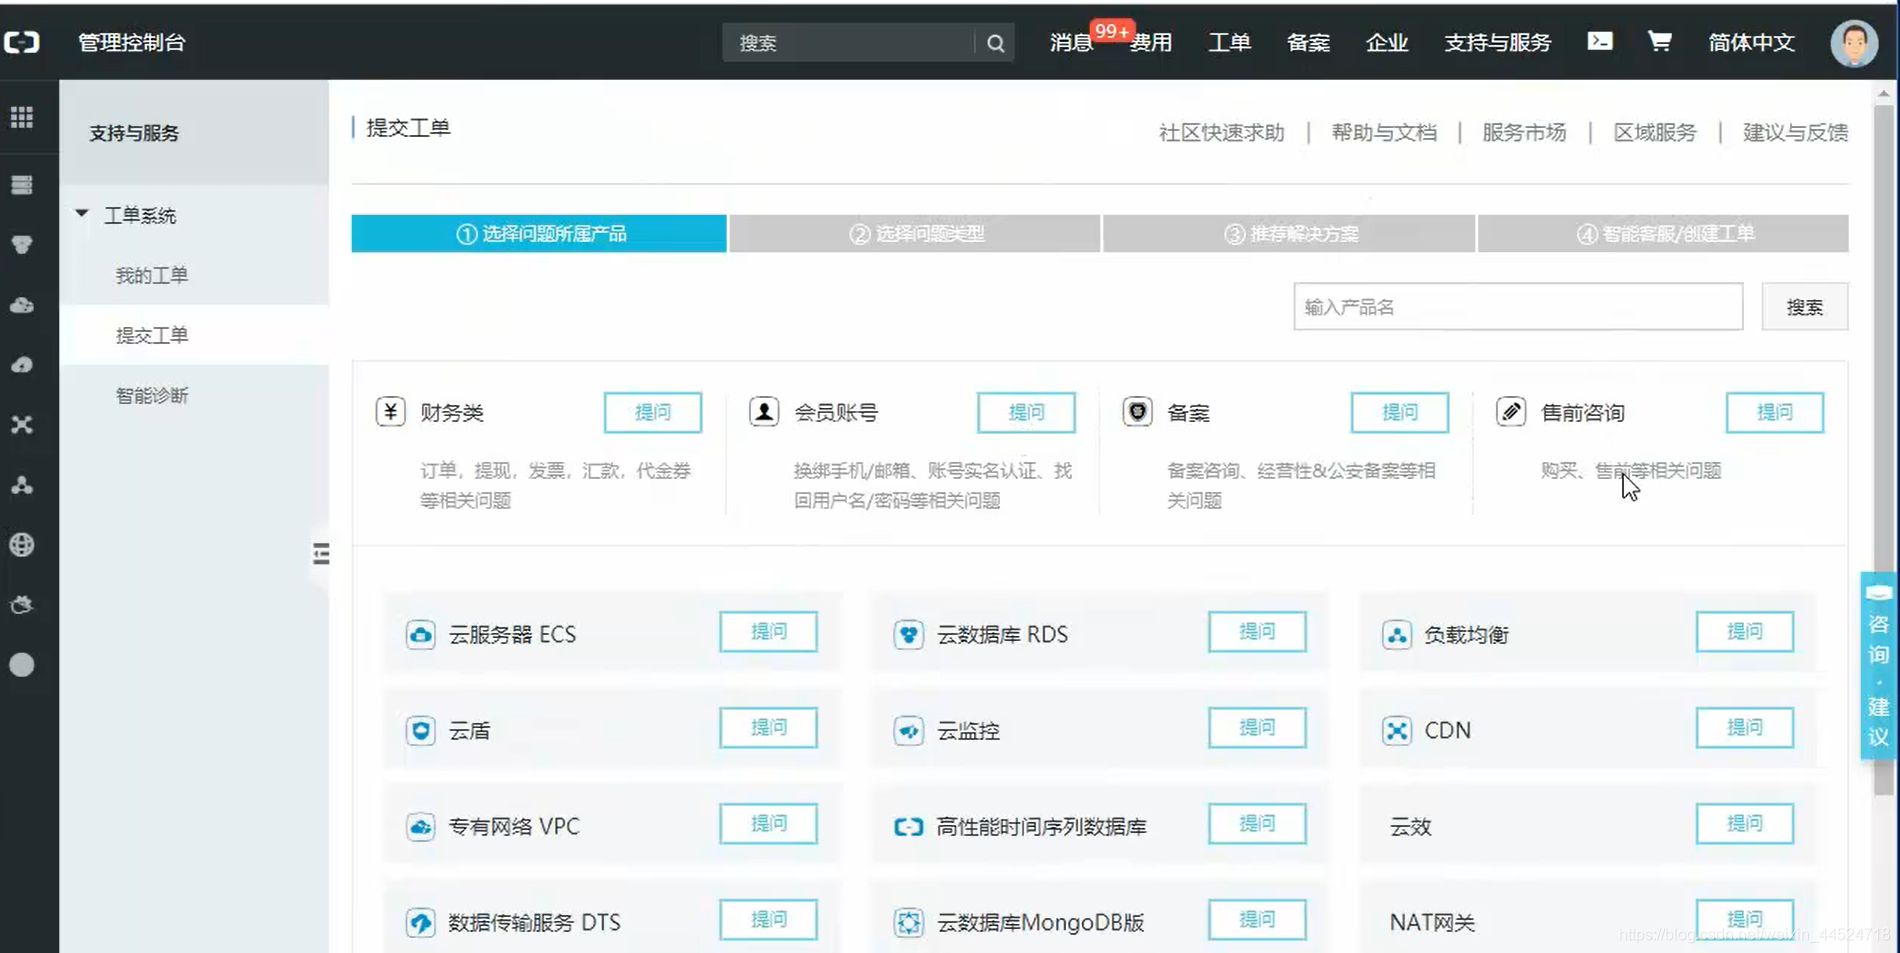Viewport: 1900px width, 953px height.
Task: Click 提问 button for 售前咨询
Action: point(1775,412)
